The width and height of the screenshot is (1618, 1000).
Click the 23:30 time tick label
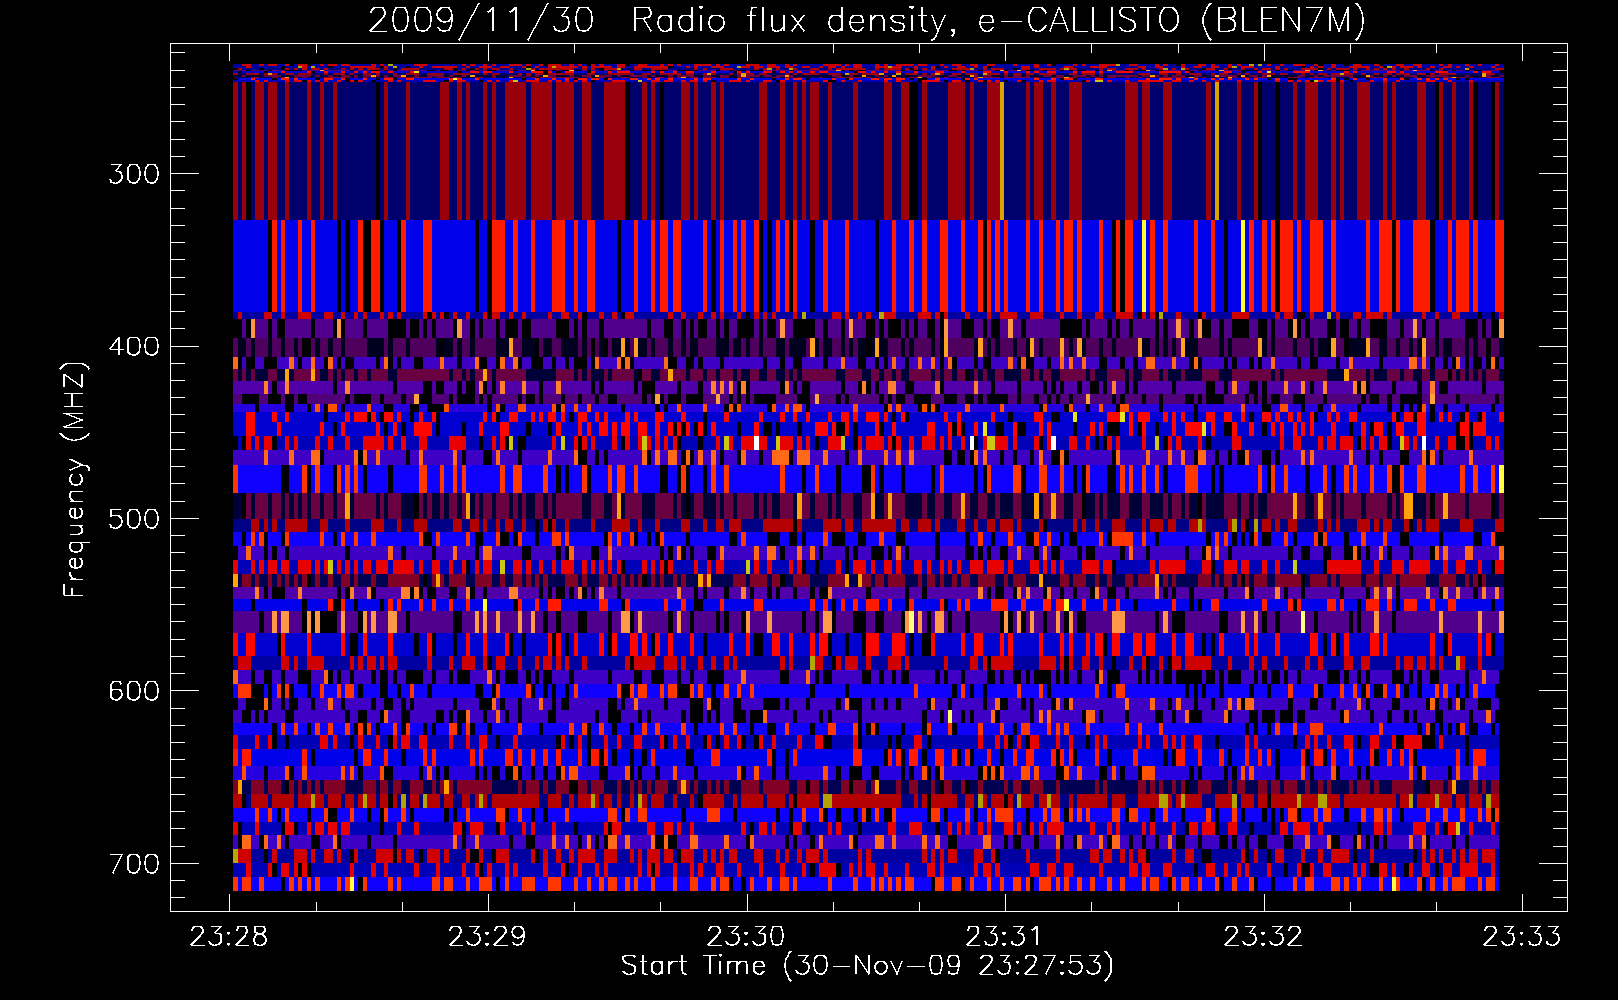746,936
